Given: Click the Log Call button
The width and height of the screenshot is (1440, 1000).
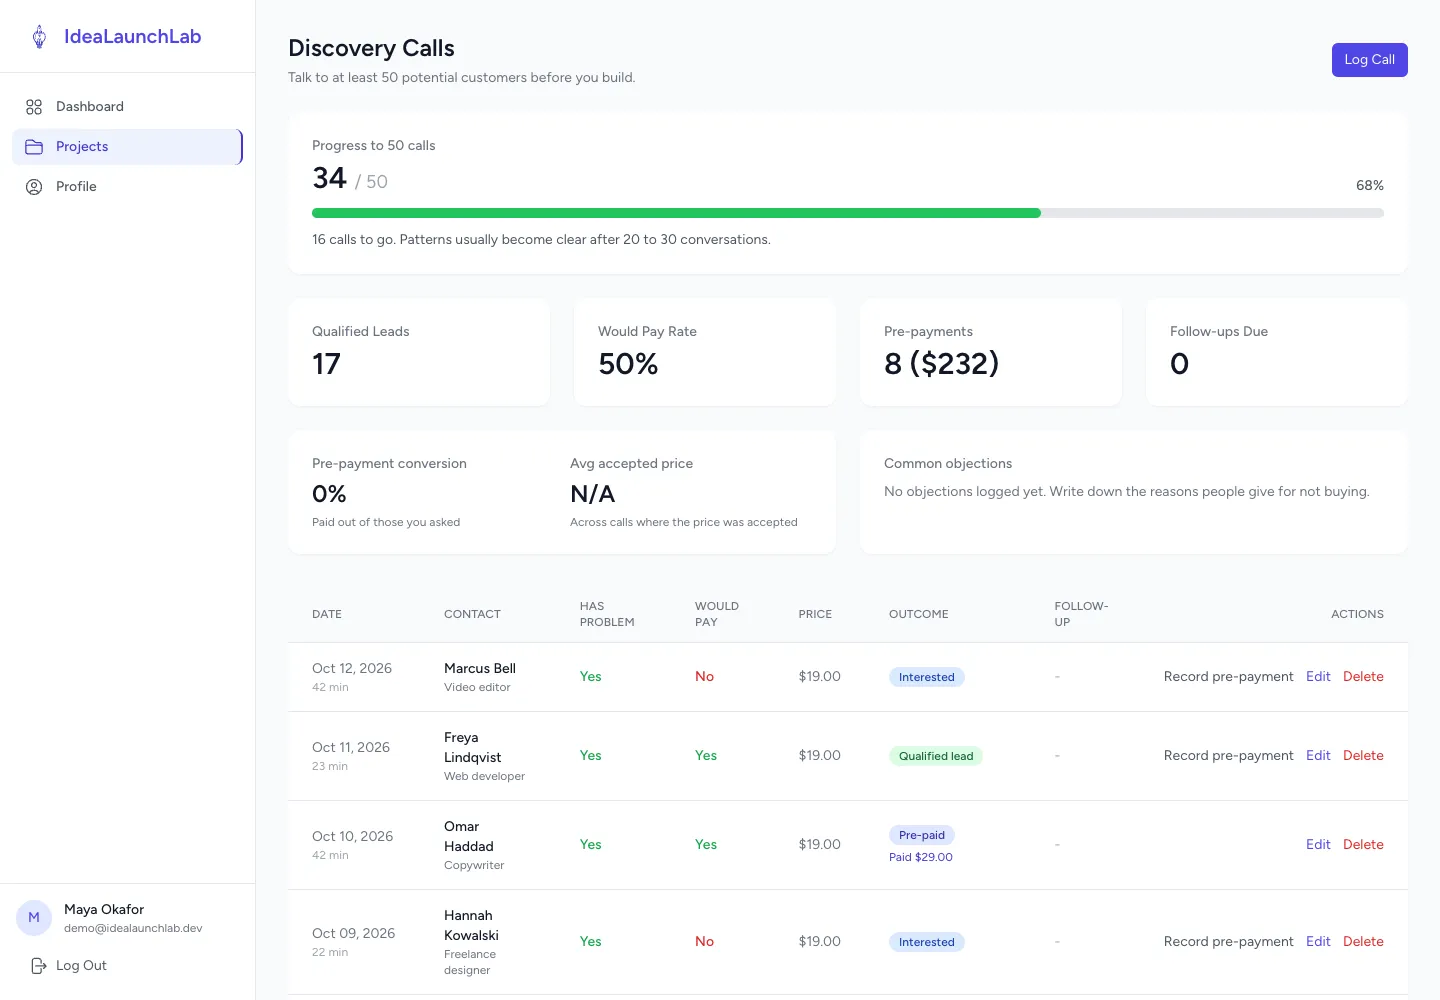Looking at the screenshot, I should [1369, 60].
